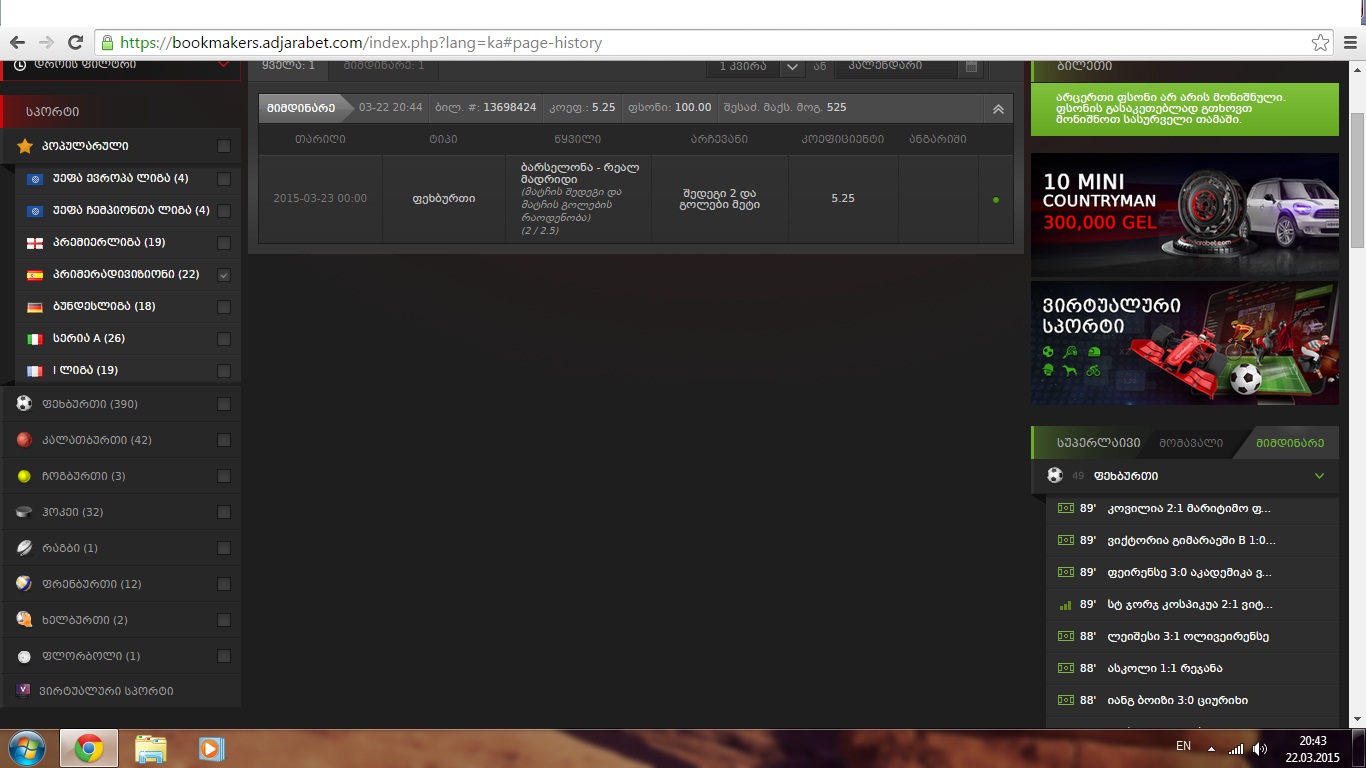Check the ჰოკეი (32) checkbox
Image resolution: width=1366 pixels, height=768 pixels.
224,512
